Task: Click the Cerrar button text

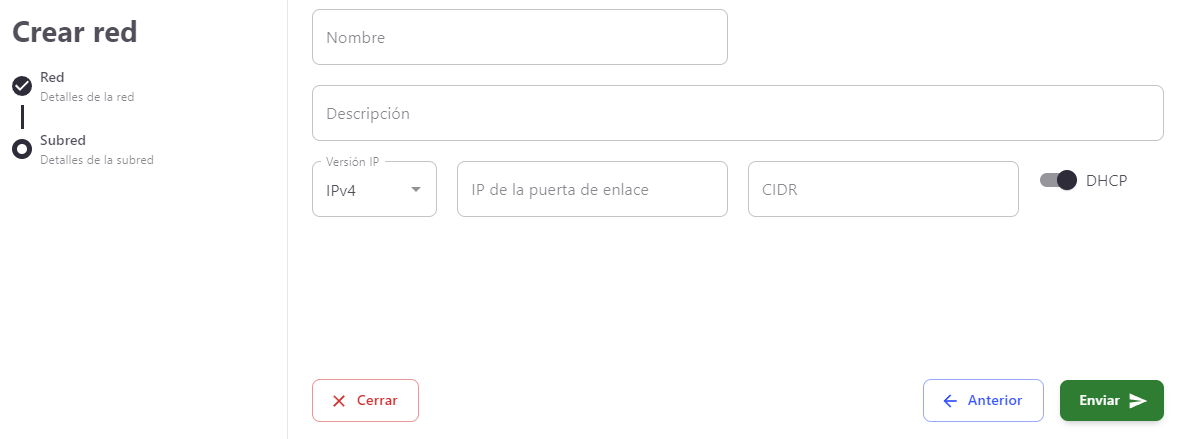Action: [x=377, y=400]
